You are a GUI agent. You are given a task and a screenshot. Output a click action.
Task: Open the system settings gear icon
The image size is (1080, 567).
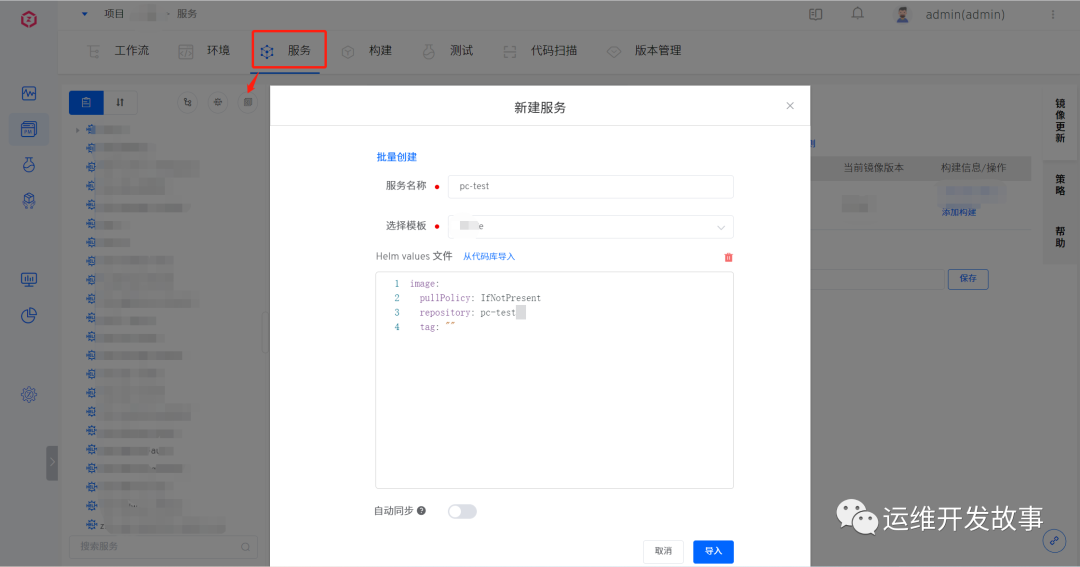[x=29, y=394]
